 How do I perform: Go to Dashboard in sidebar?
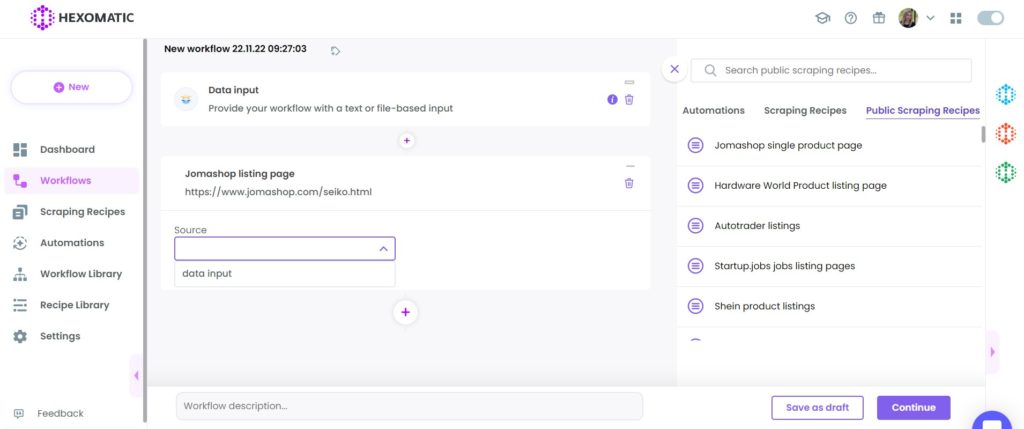pos(67,150)
